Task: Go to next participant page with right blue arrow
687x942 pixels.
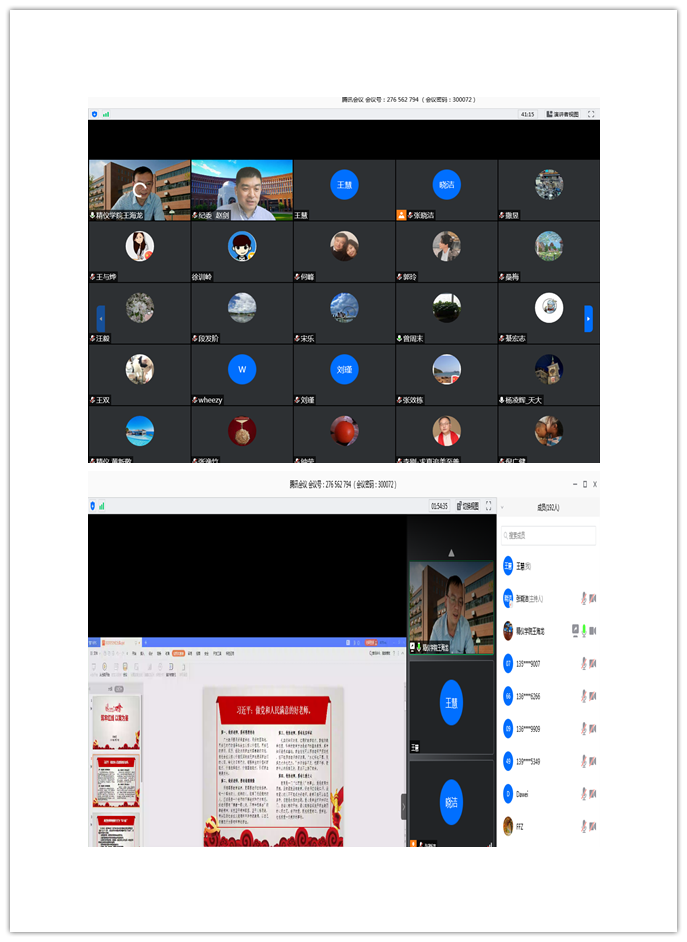Action: coord(589,318)
